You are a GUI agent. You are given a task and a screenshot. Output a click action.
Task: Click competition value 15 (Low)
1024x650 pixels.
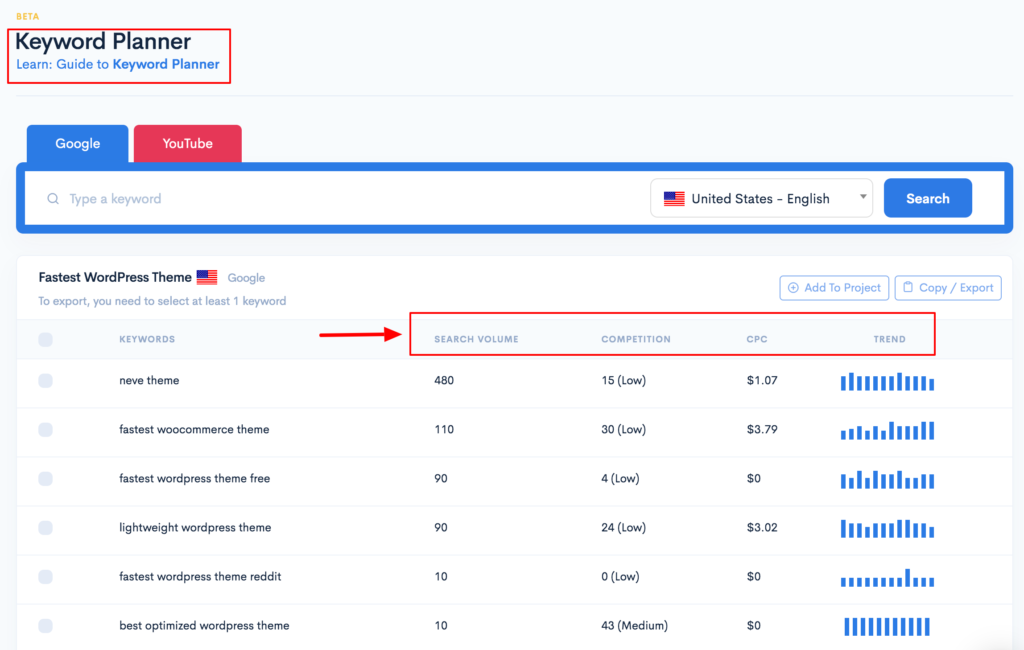tap(624, 380)
